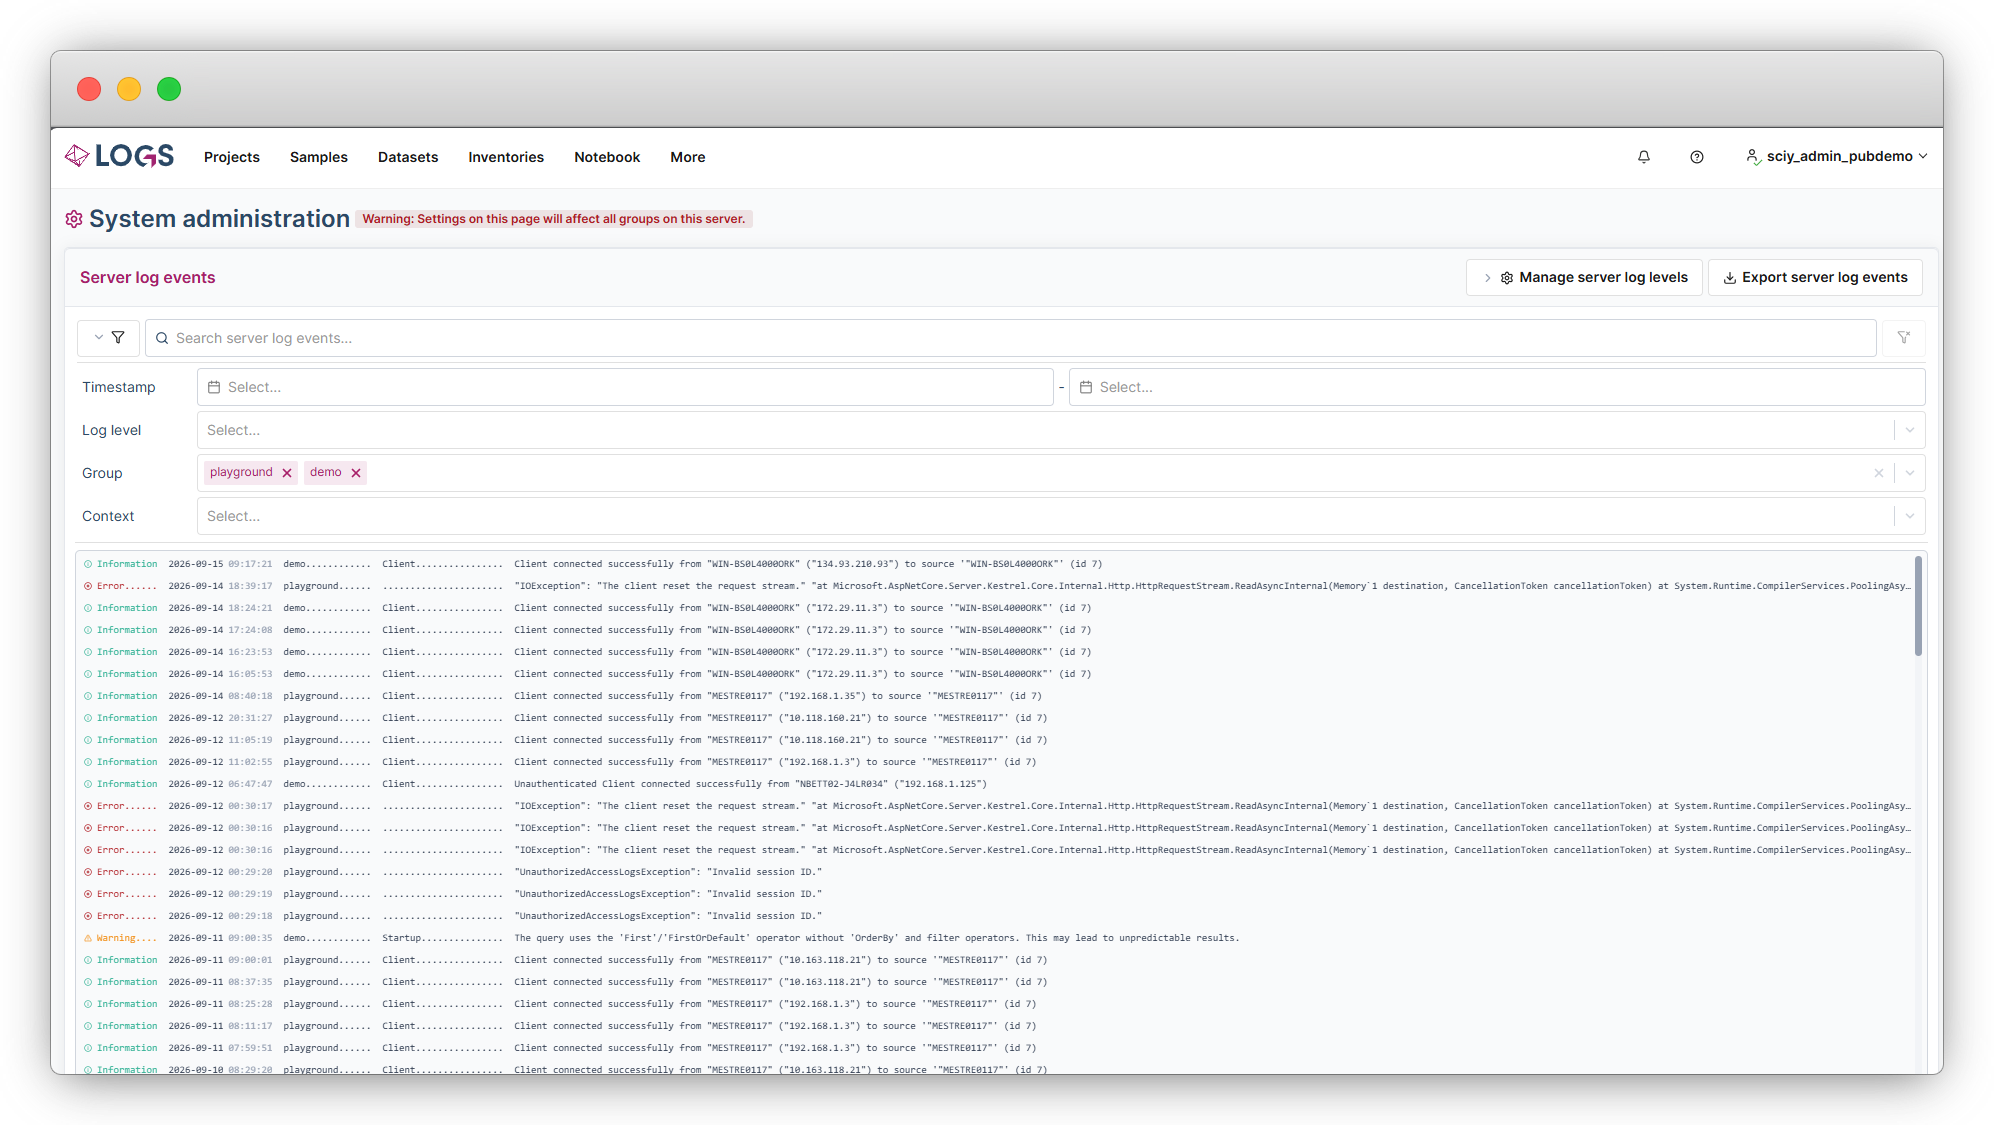Image resolution: width=1994 pixels, height=1125 pixels.
Task: Remove the playground group tag
Action: 287,473
